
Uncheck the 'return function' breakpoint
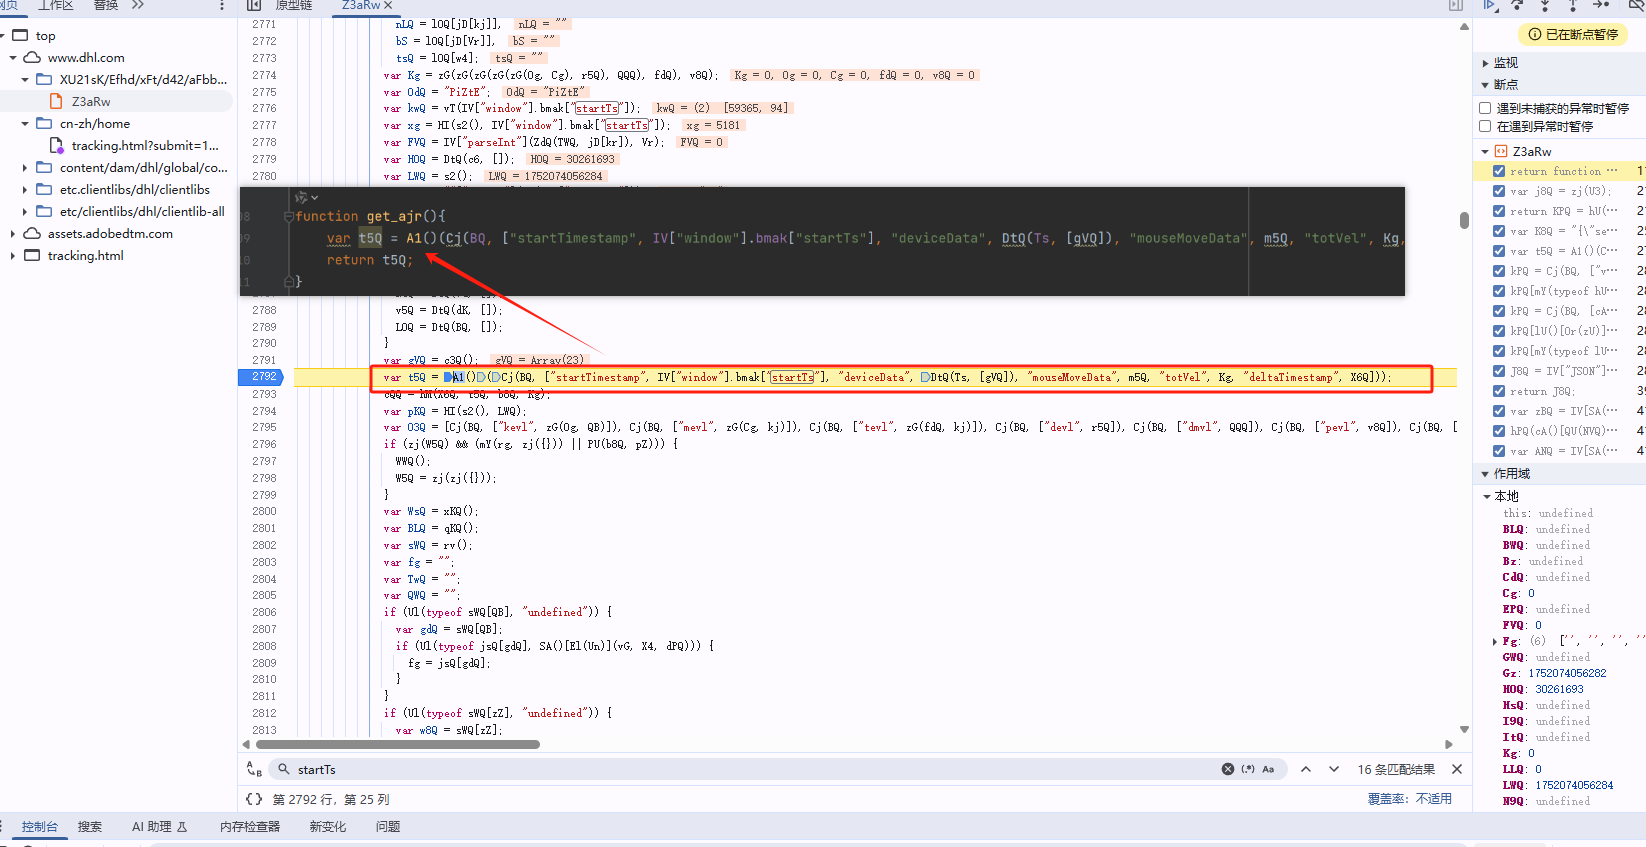(x=1499, y=171)
